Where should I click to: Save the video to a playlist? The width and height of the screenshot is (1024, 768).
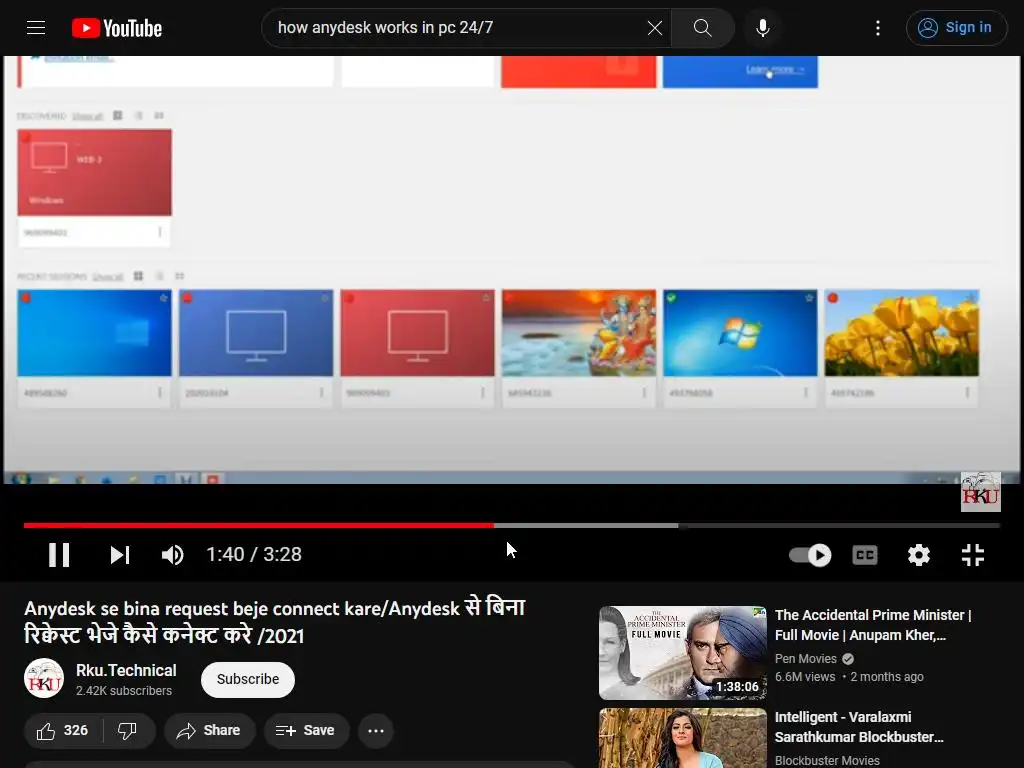[x=306, y=731]
